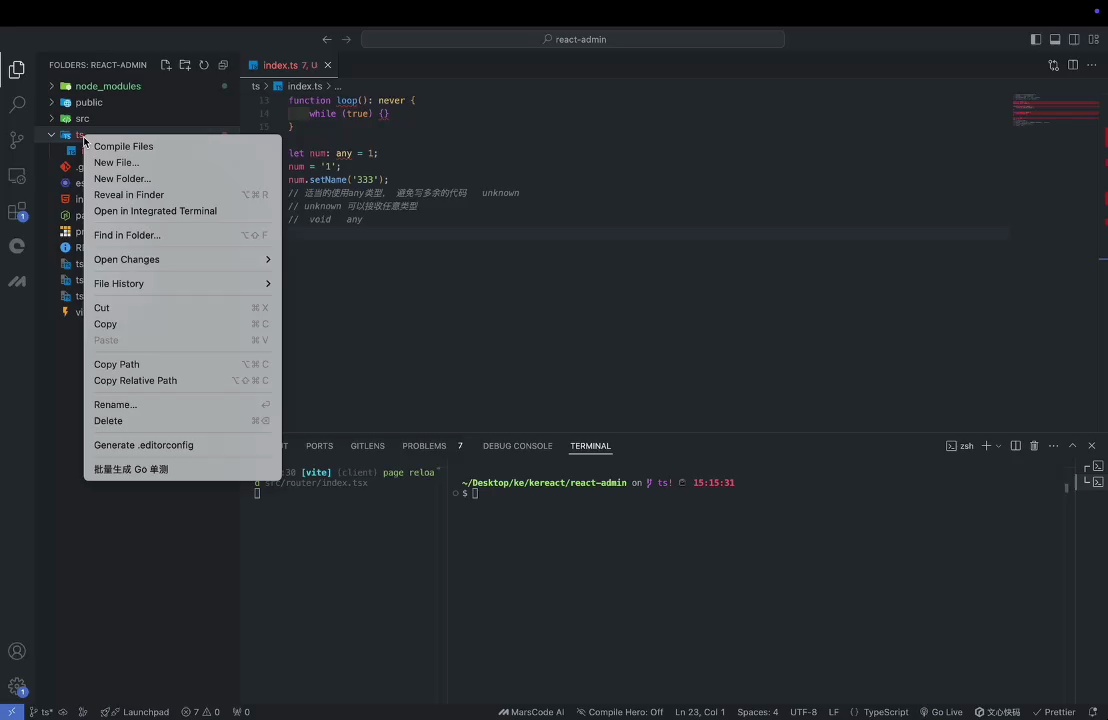1108x720 pixels.
Task: Customize layout icon in title bar
Action: point(1093,40)
